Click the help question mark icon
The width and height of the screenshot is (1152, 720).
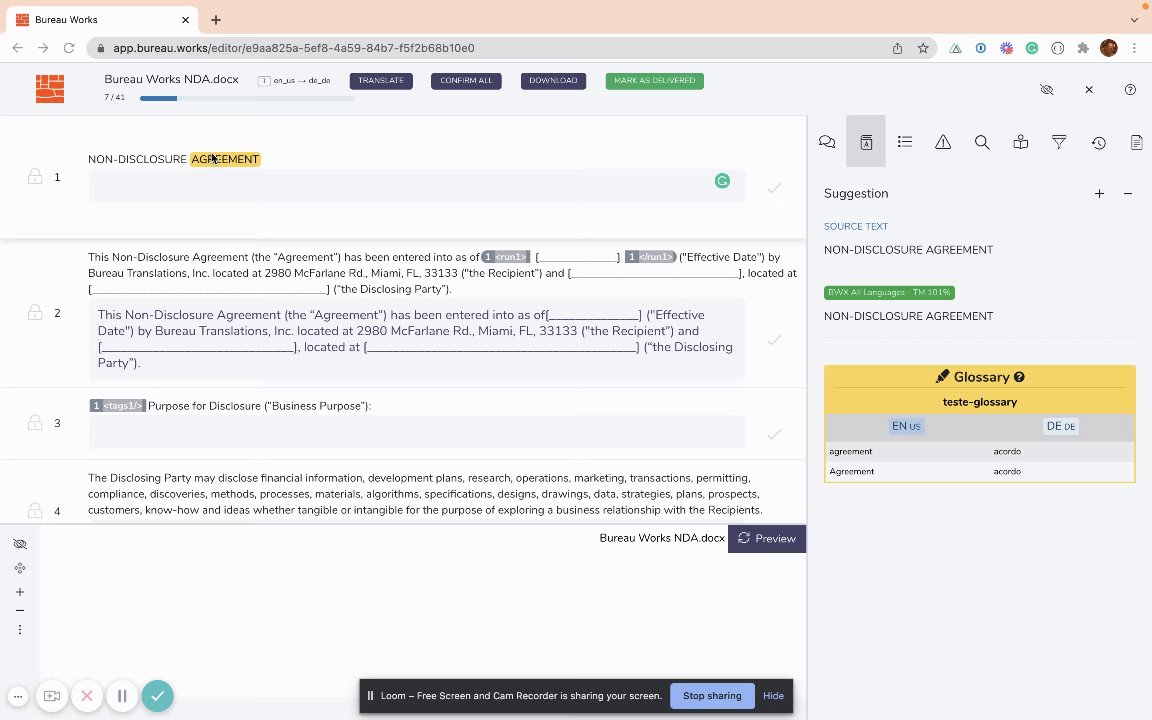point(1130,90)
